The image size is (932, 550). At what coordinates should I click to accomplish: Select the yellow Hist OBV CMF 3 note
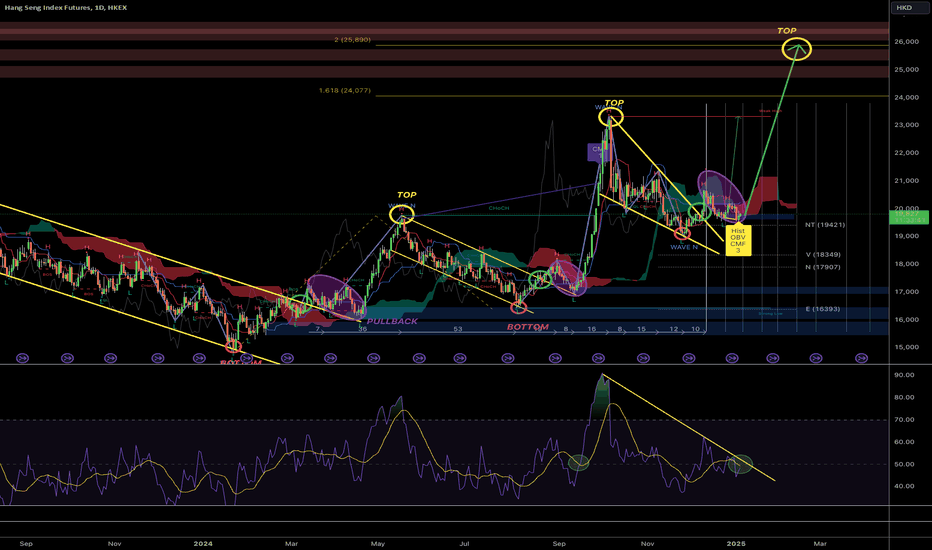coord(738,240)
